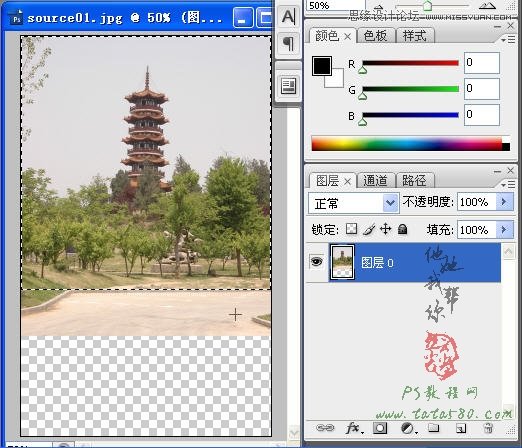
Task: Open the Character panel icon
Action: (288, 16)
